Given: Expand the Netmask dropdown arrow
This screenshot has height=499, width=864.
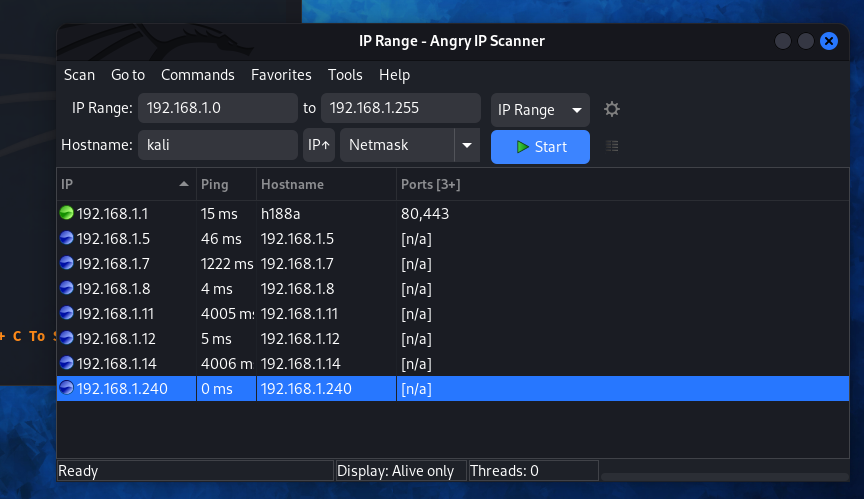Looking at the screenshot, I should click(467, 145).
